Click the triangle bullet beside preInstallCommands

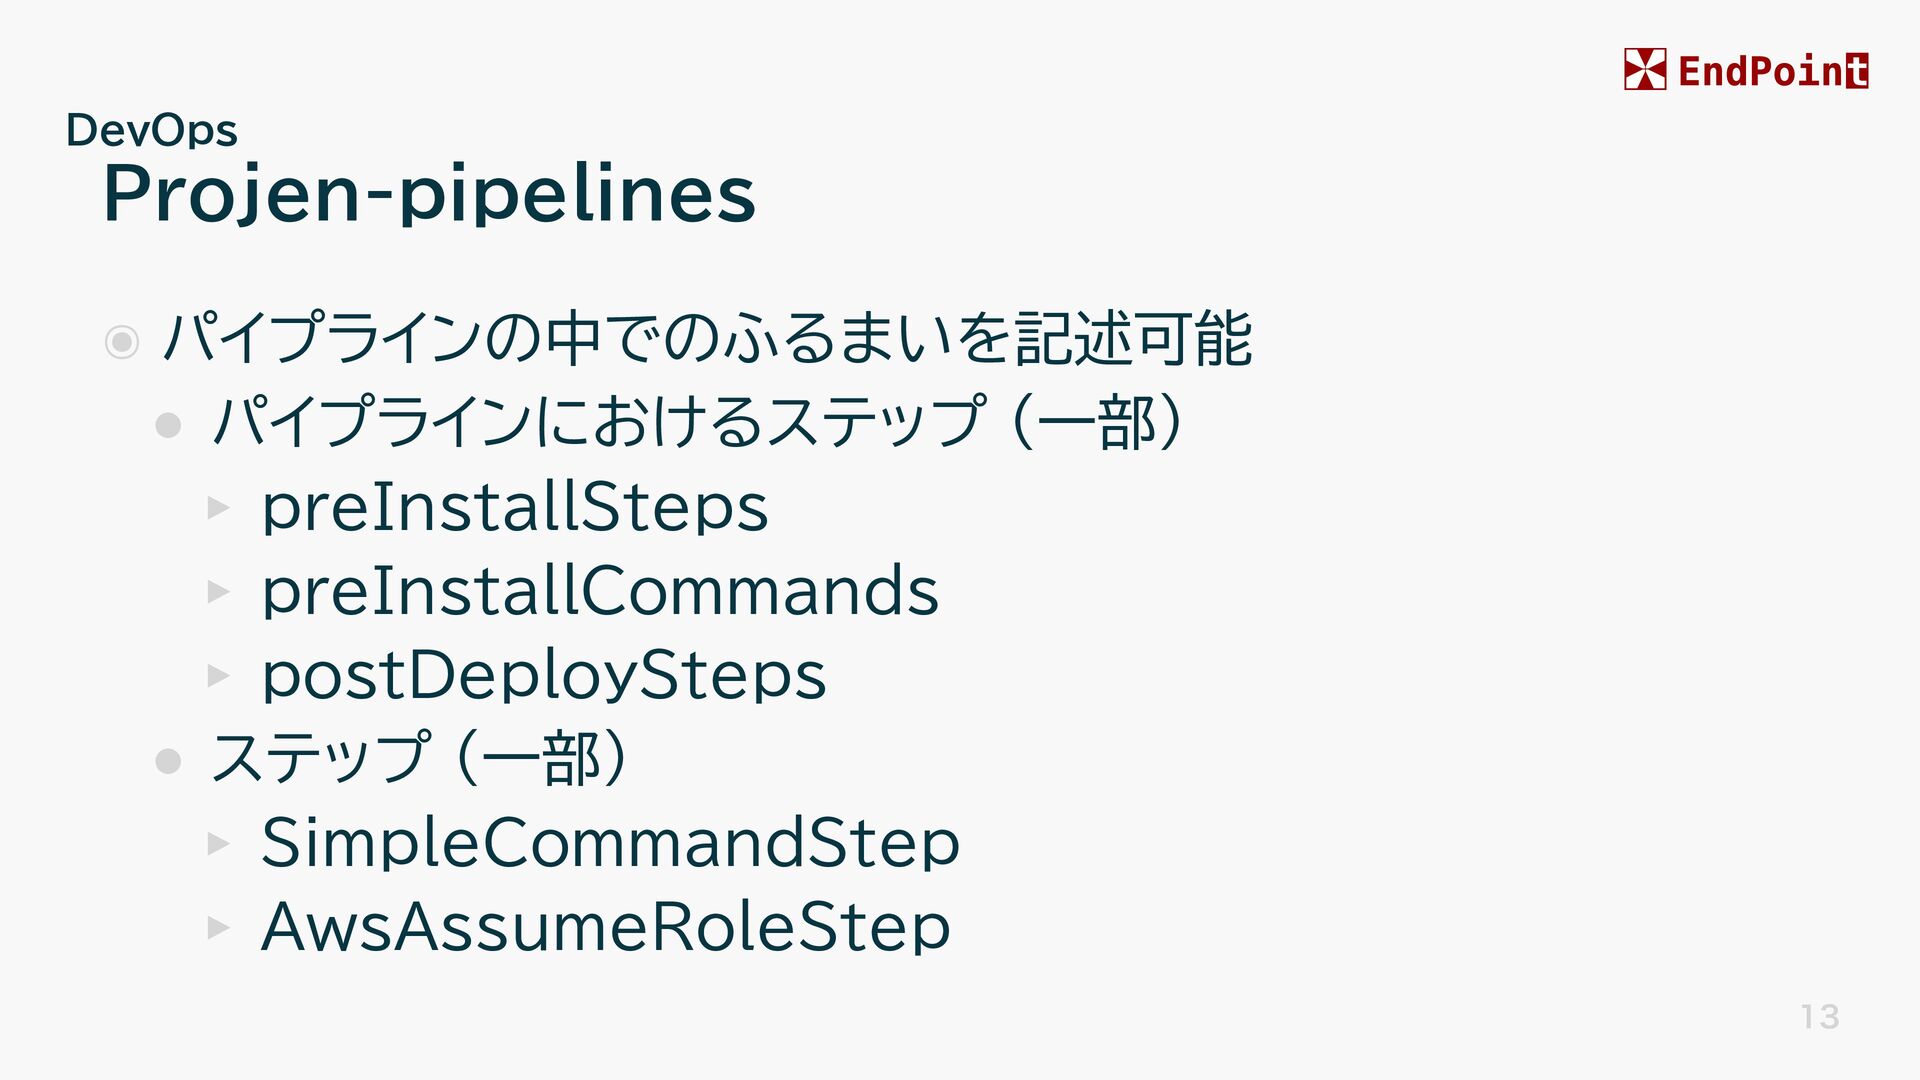click(x=218, y=592)
